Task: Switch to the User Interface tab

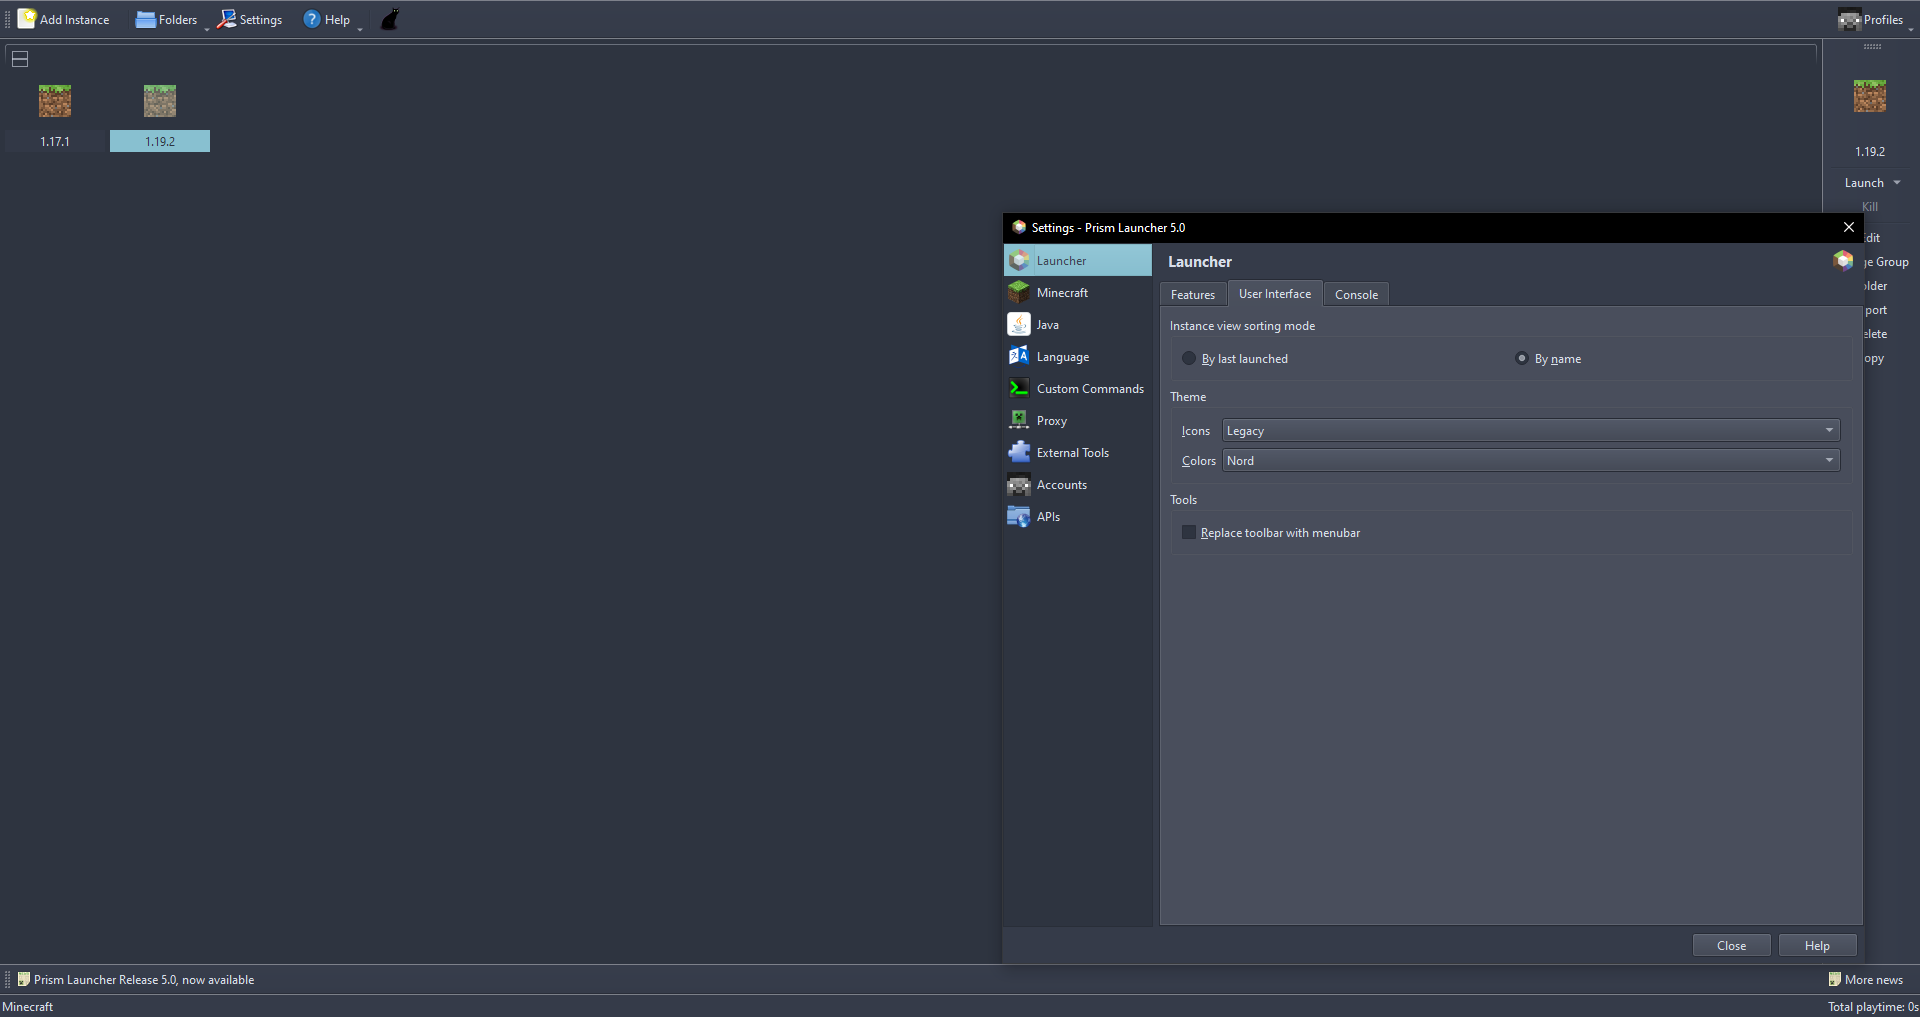Action: click(x=1275, y=293)
